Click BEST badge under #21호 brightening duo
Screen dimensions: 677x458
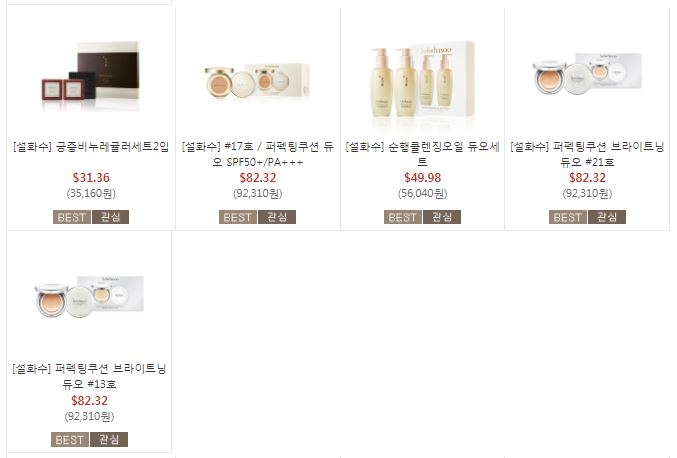click(568, 217)
